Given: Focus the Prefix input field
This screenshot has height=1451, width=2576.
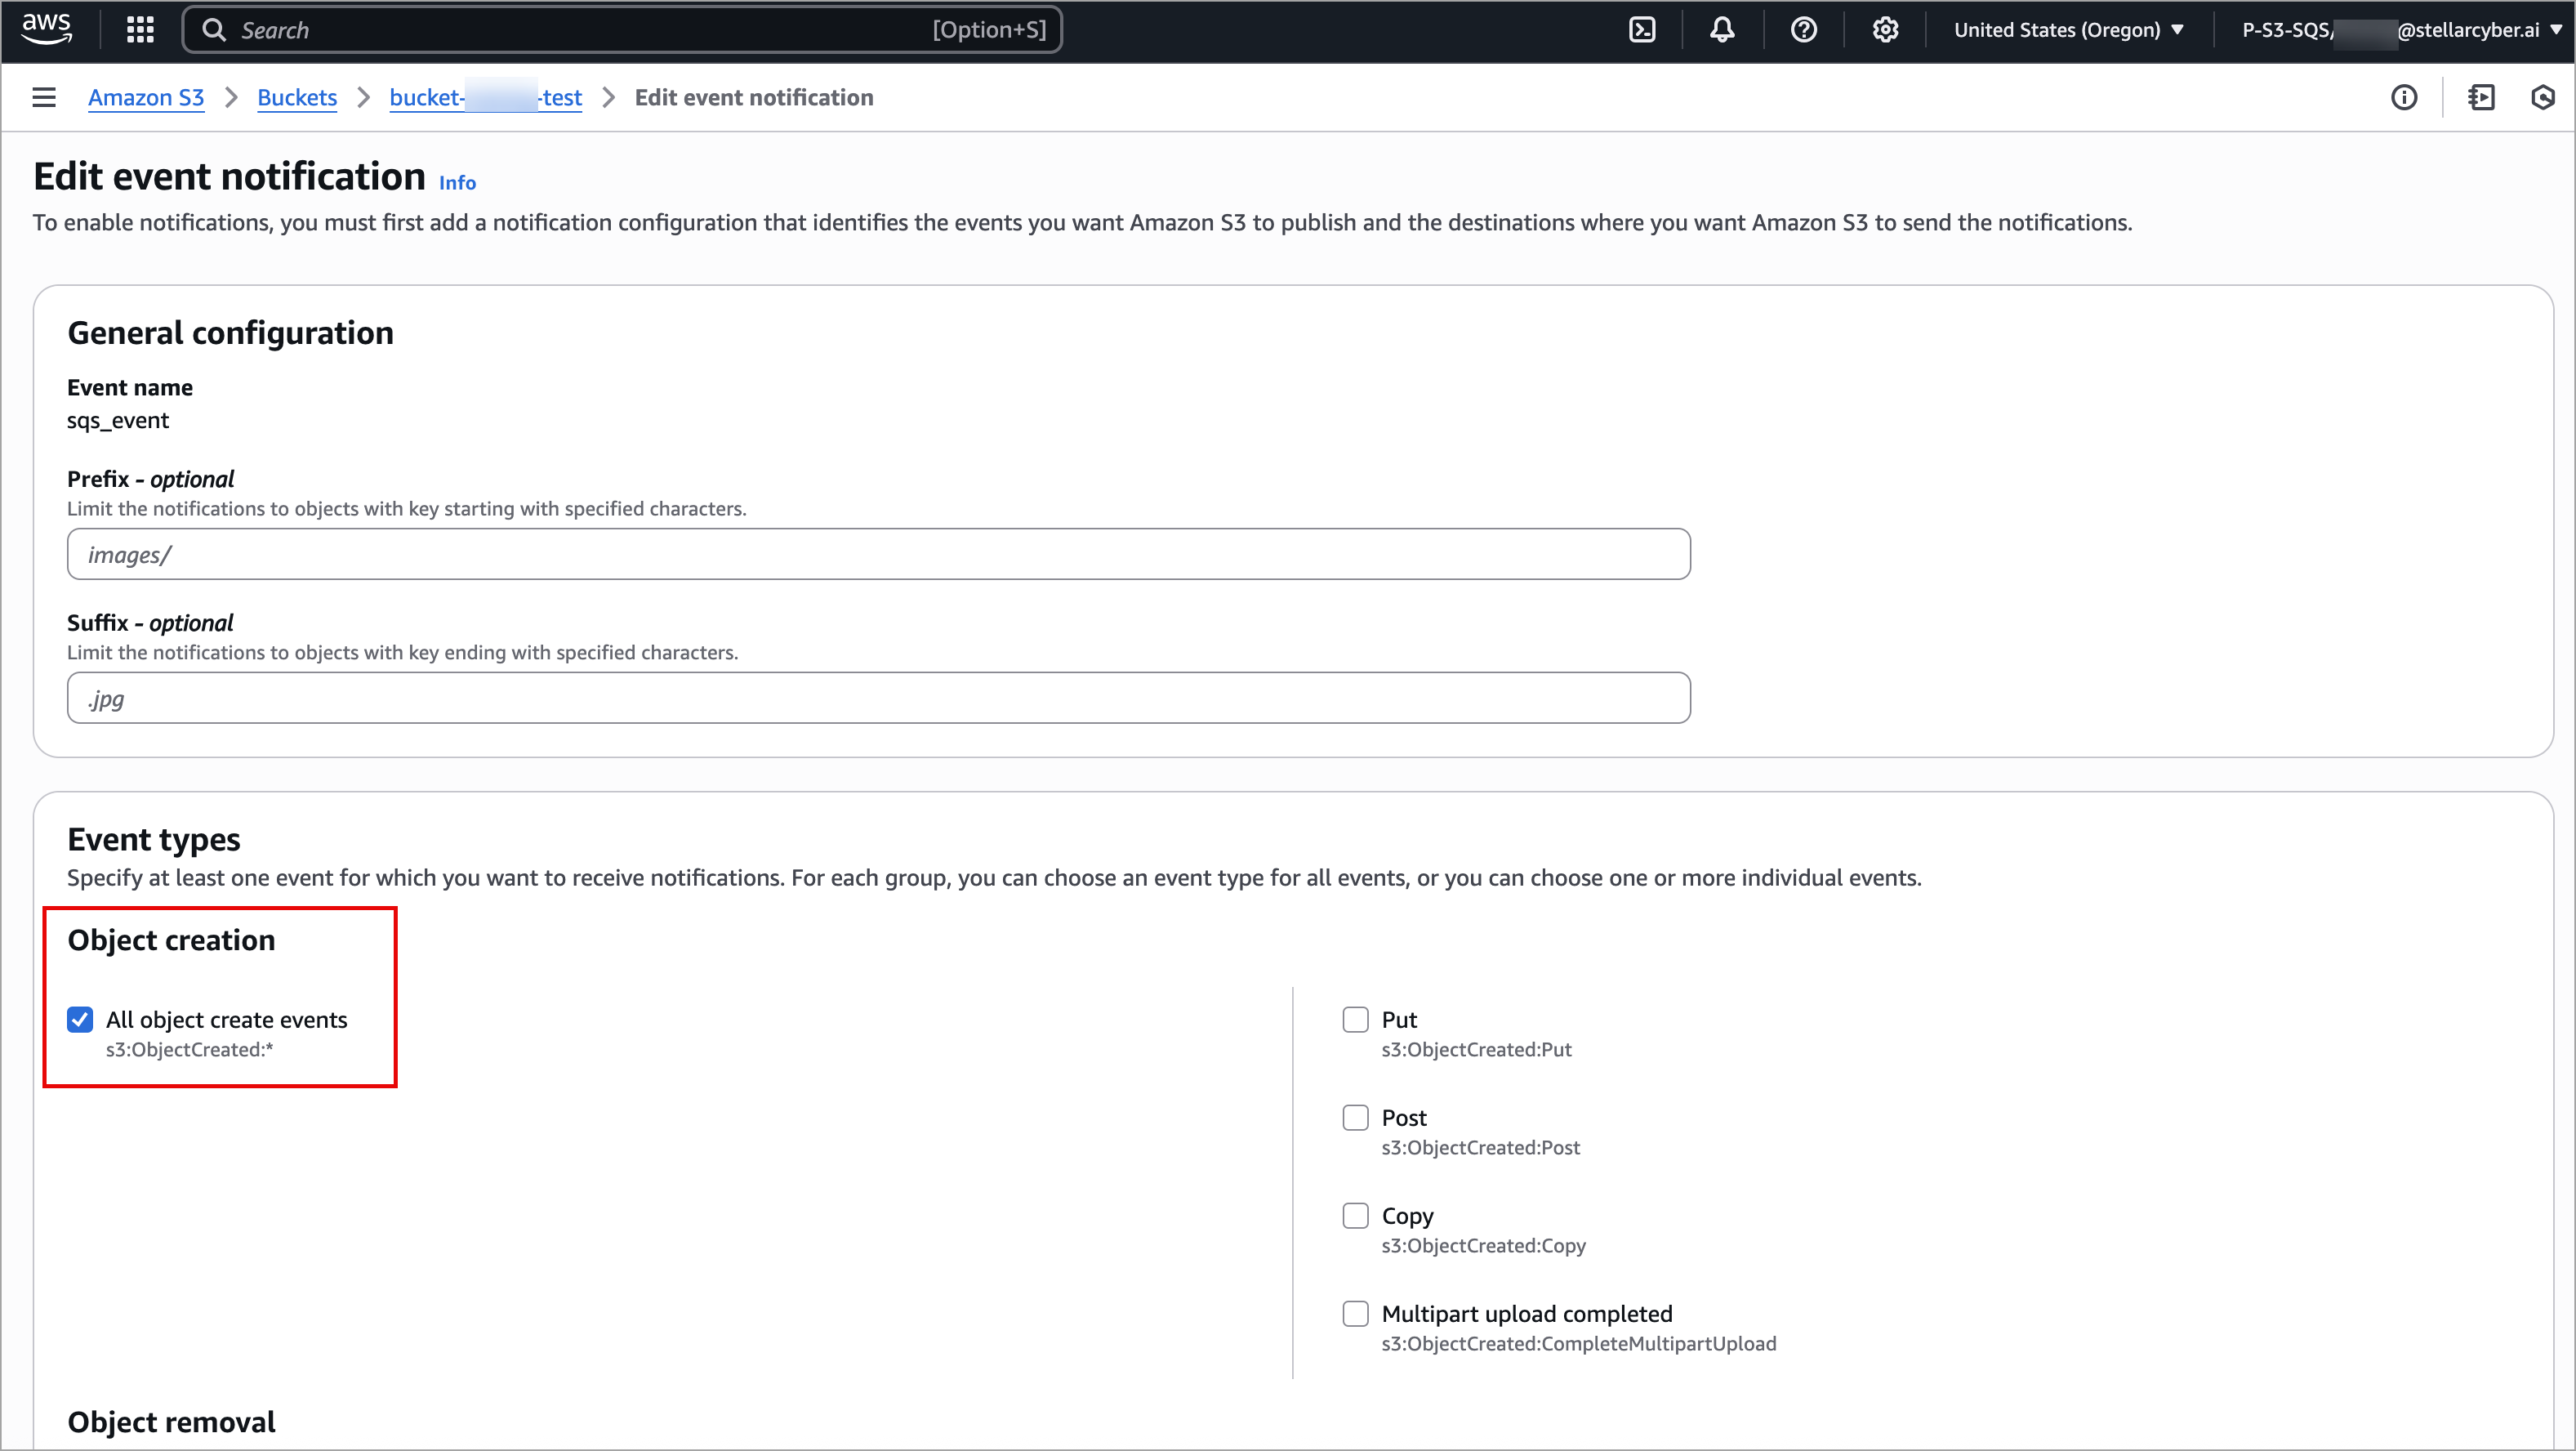Looking at the screenshot, I should (x=878, y=554).
